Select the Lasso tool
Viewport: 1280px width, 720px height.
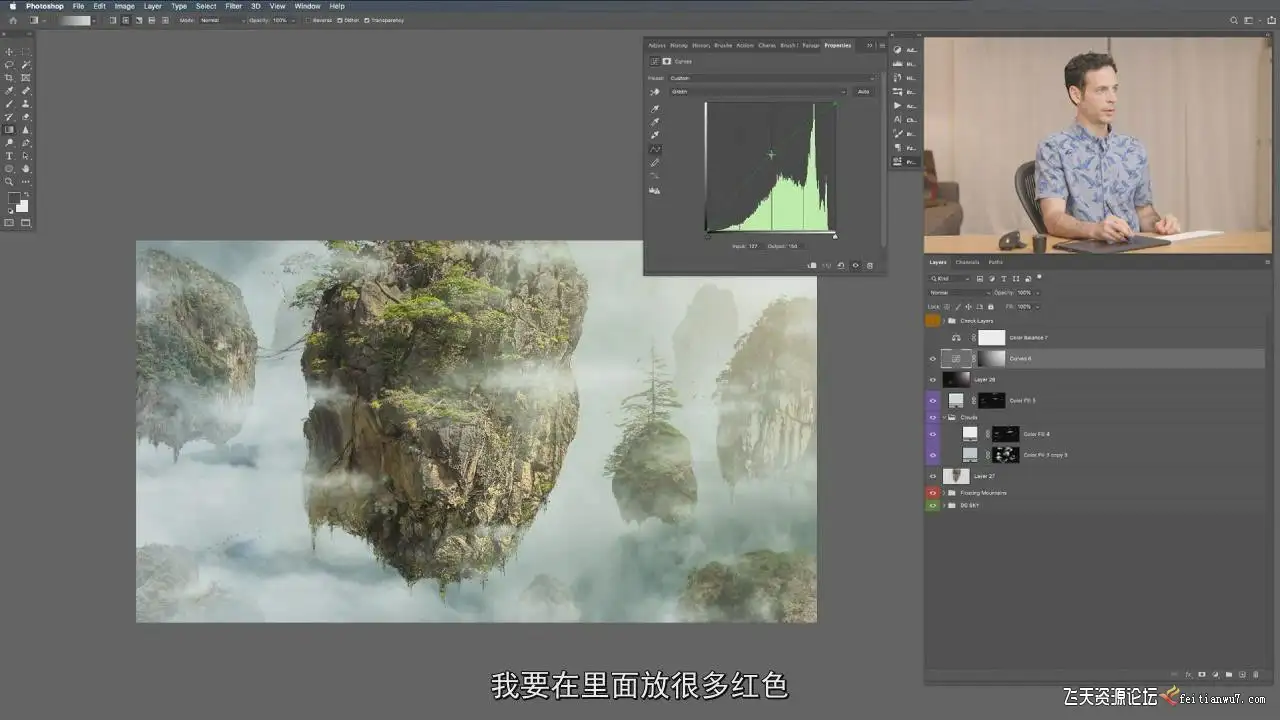click(10, 65)
